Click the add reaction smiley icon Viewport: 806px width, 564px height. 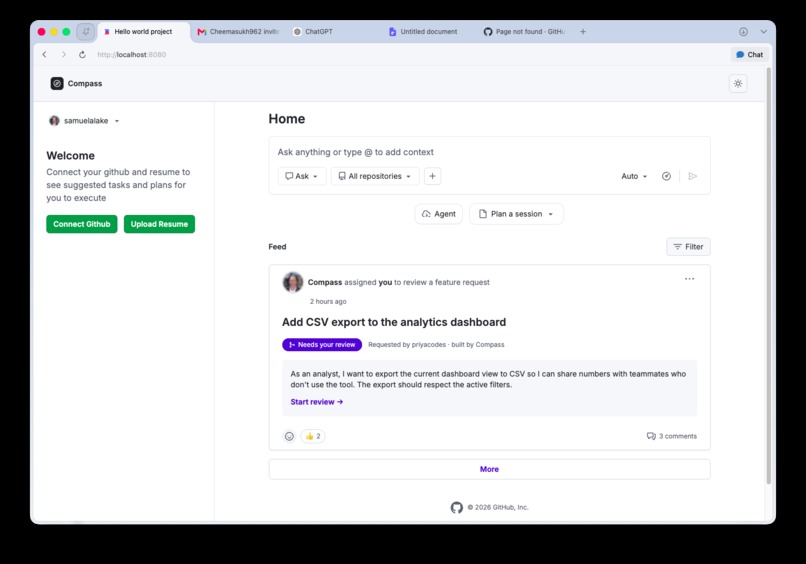pyautogui.click(x=289, y=436)
